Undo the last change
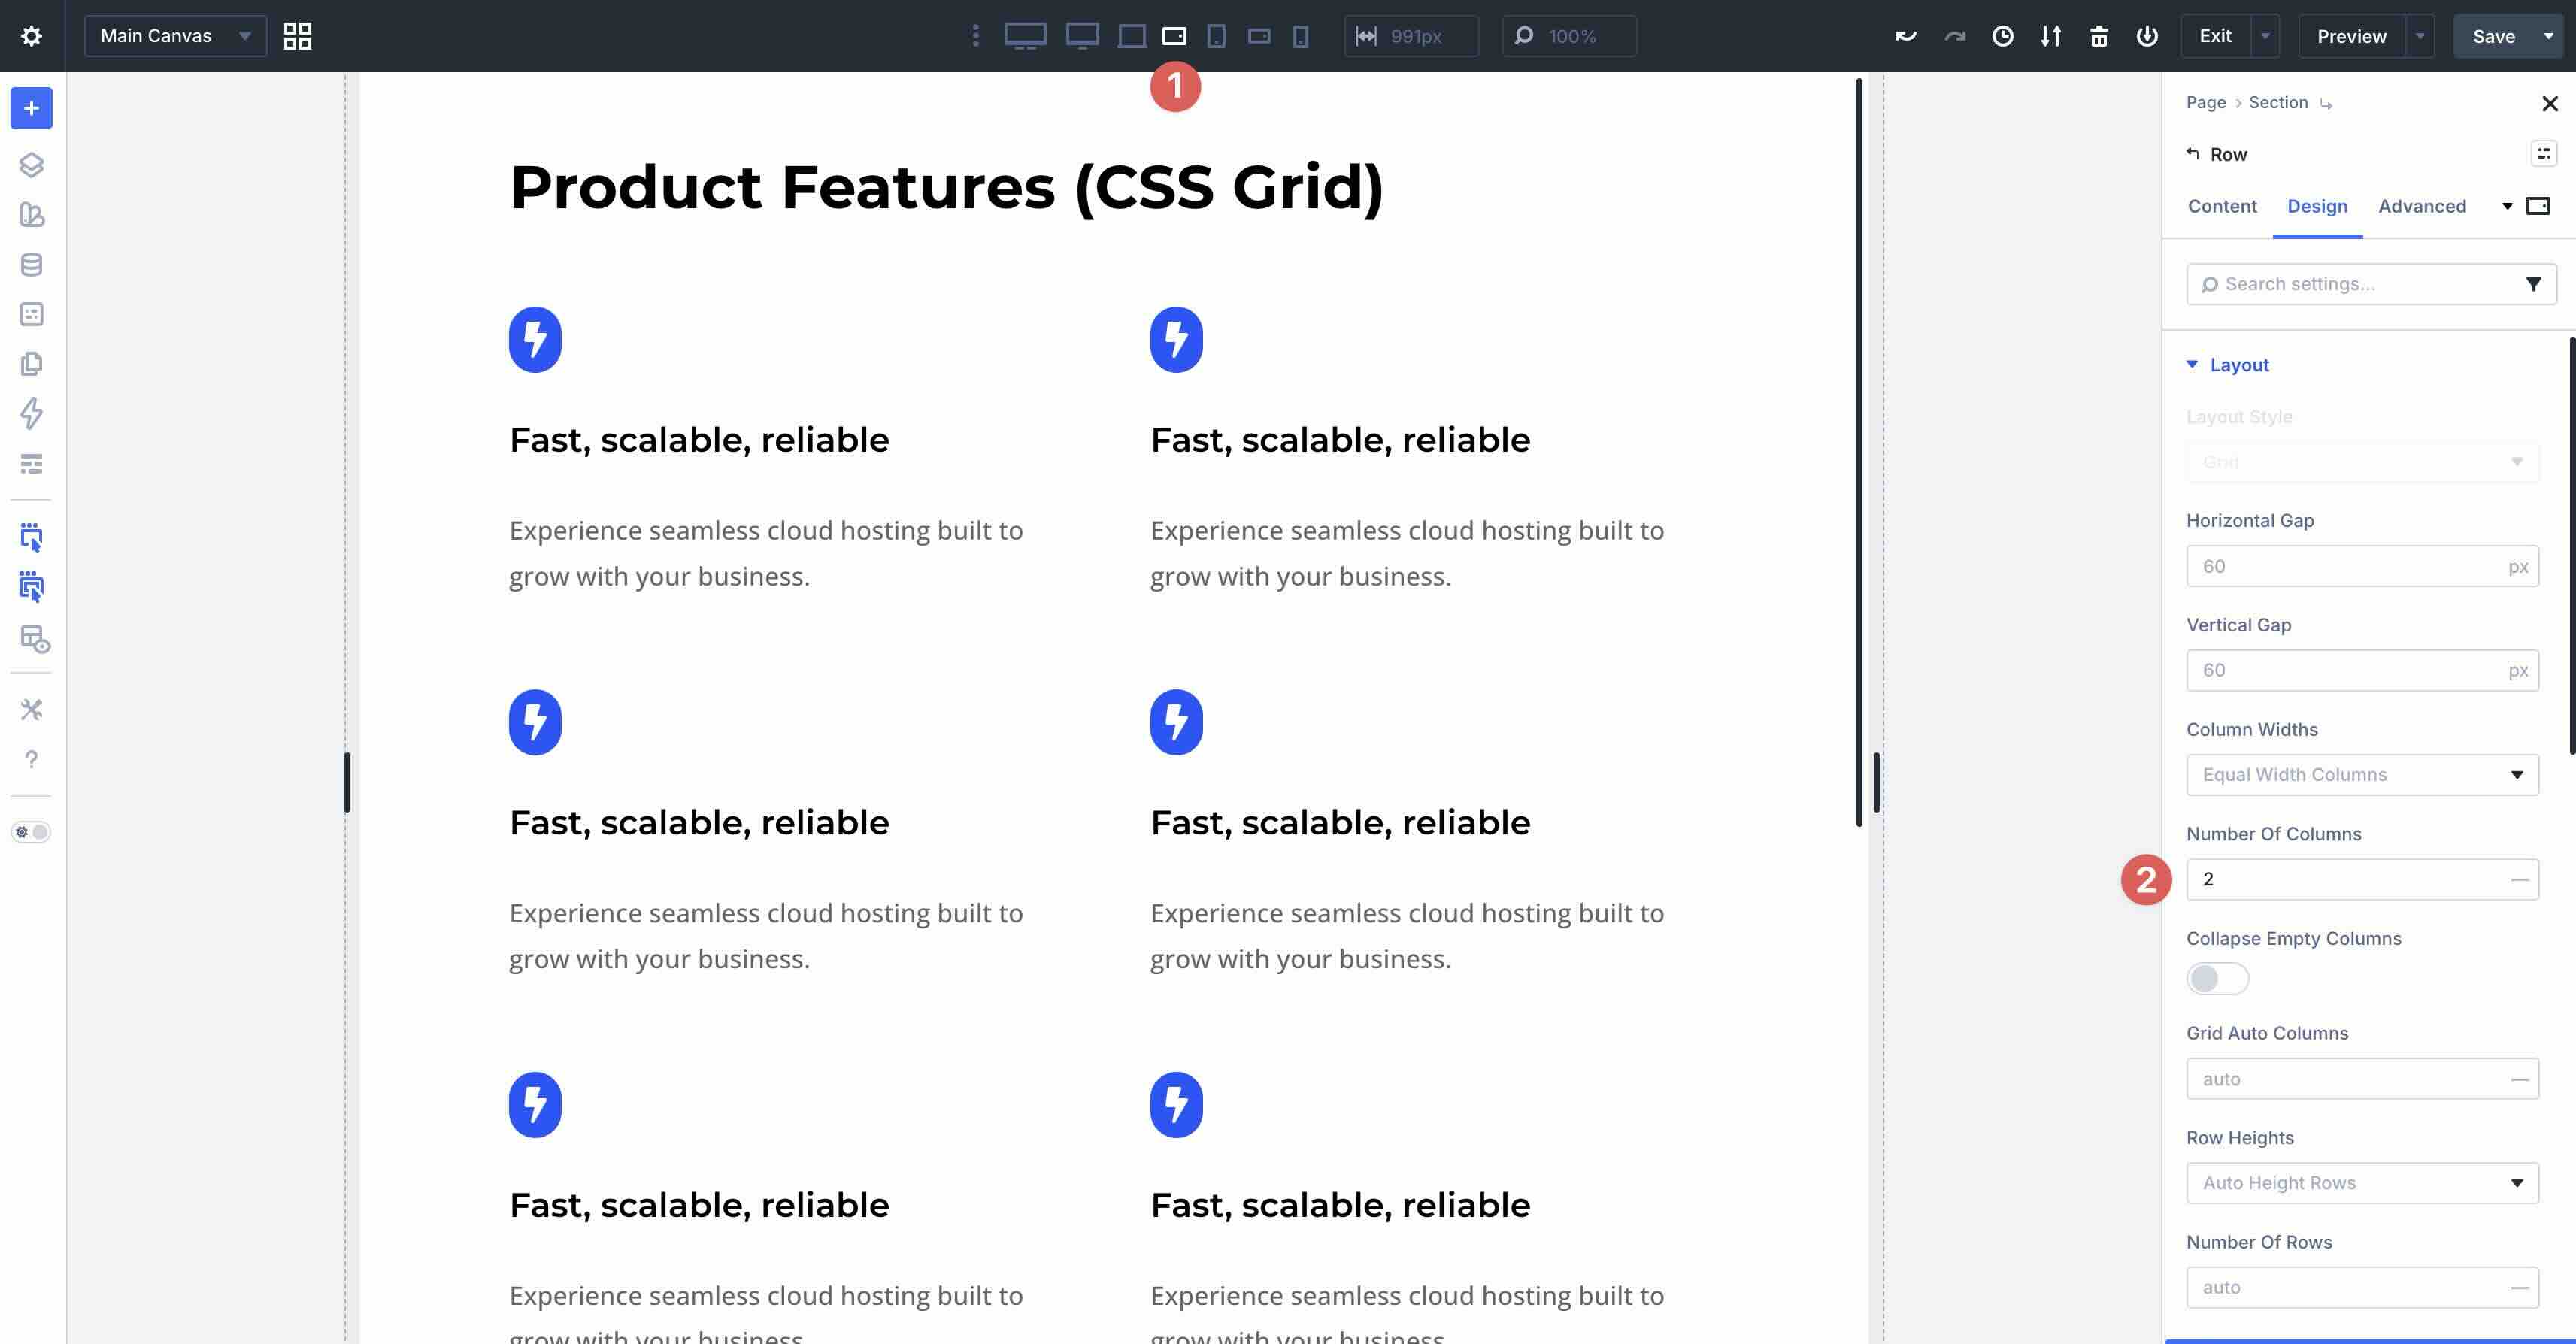This screenshot has width=2576, height=1344. pos(1906,36)
